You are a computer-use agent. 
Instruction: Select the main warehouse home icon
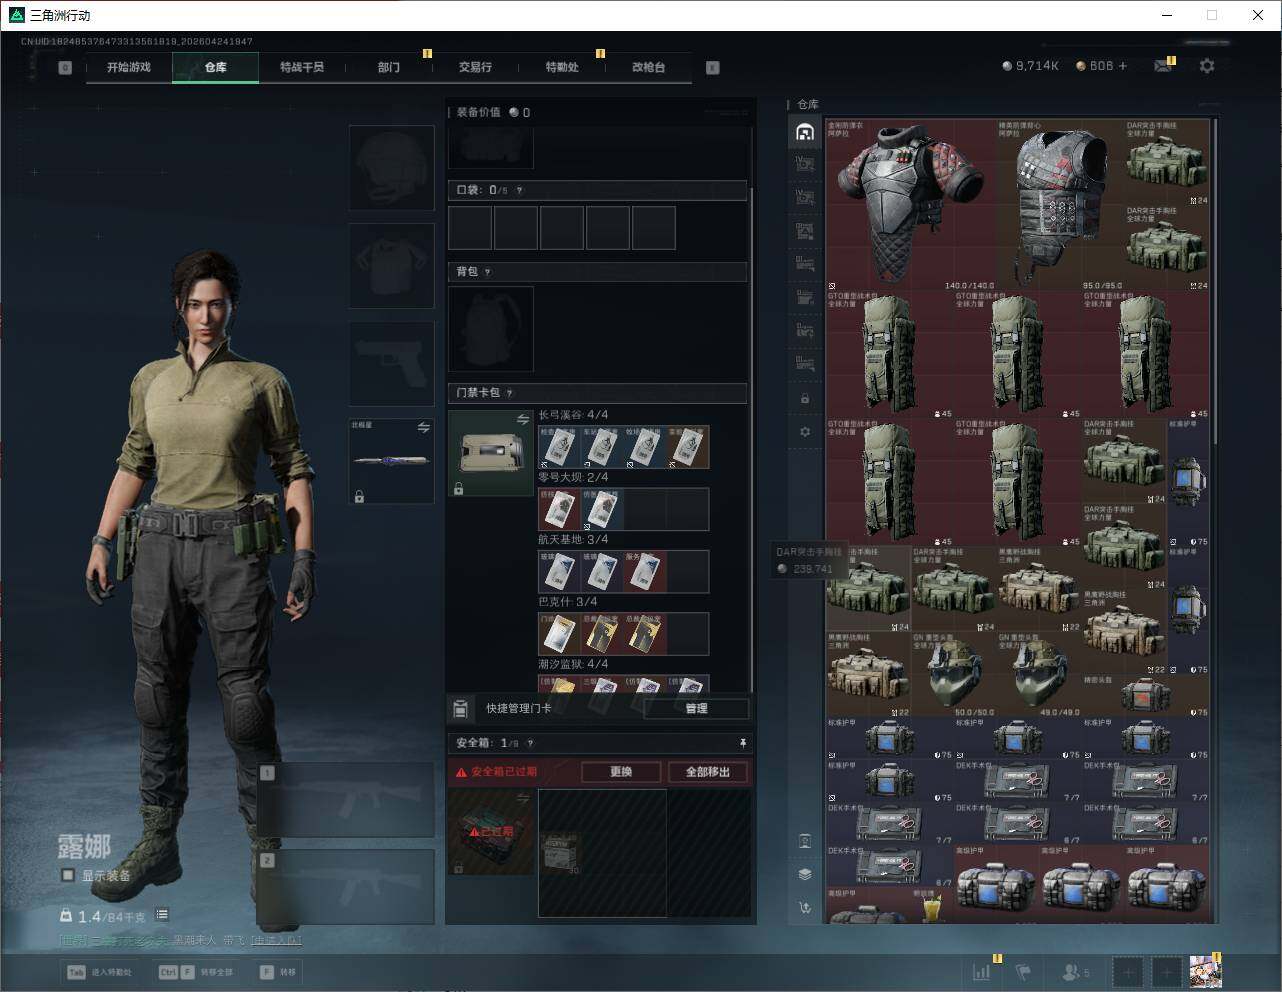(805, 132)
